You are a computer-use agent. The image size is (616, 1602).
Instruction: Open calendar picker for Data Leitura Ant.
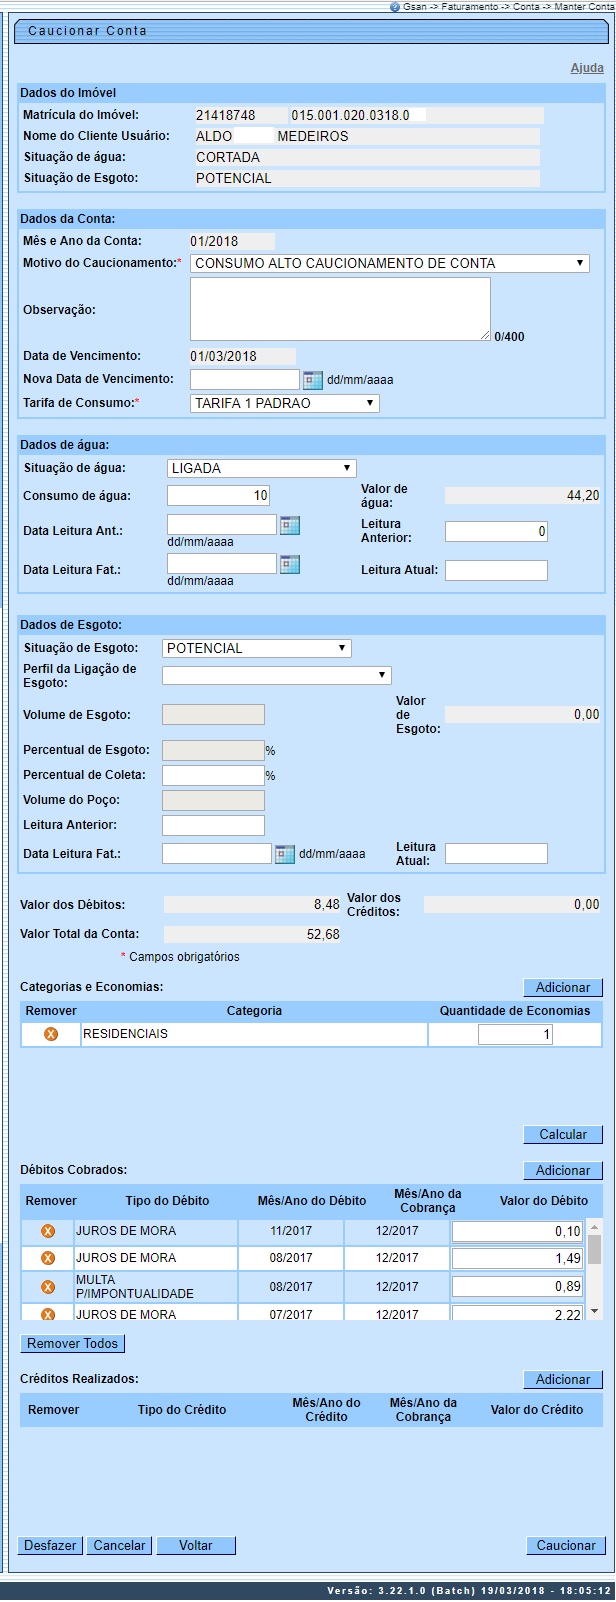pyautogui.click(x=290, y=525)
